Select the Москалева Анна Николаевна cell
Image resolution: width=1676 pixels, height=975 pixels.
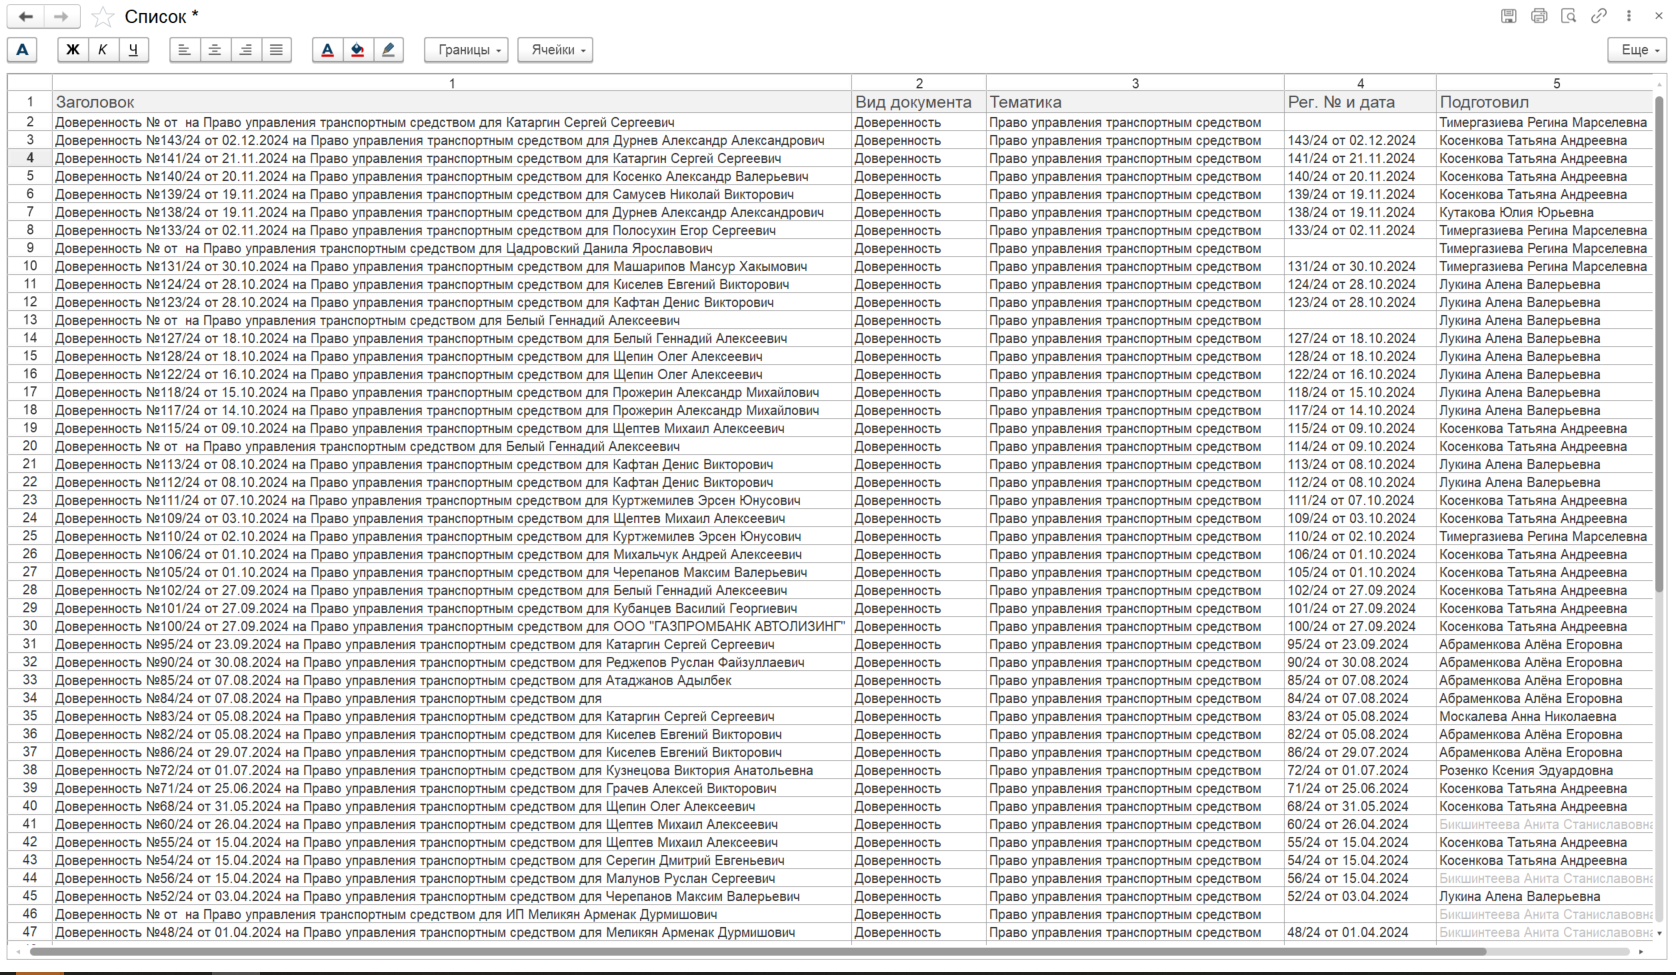click(x=1545, y=716)
